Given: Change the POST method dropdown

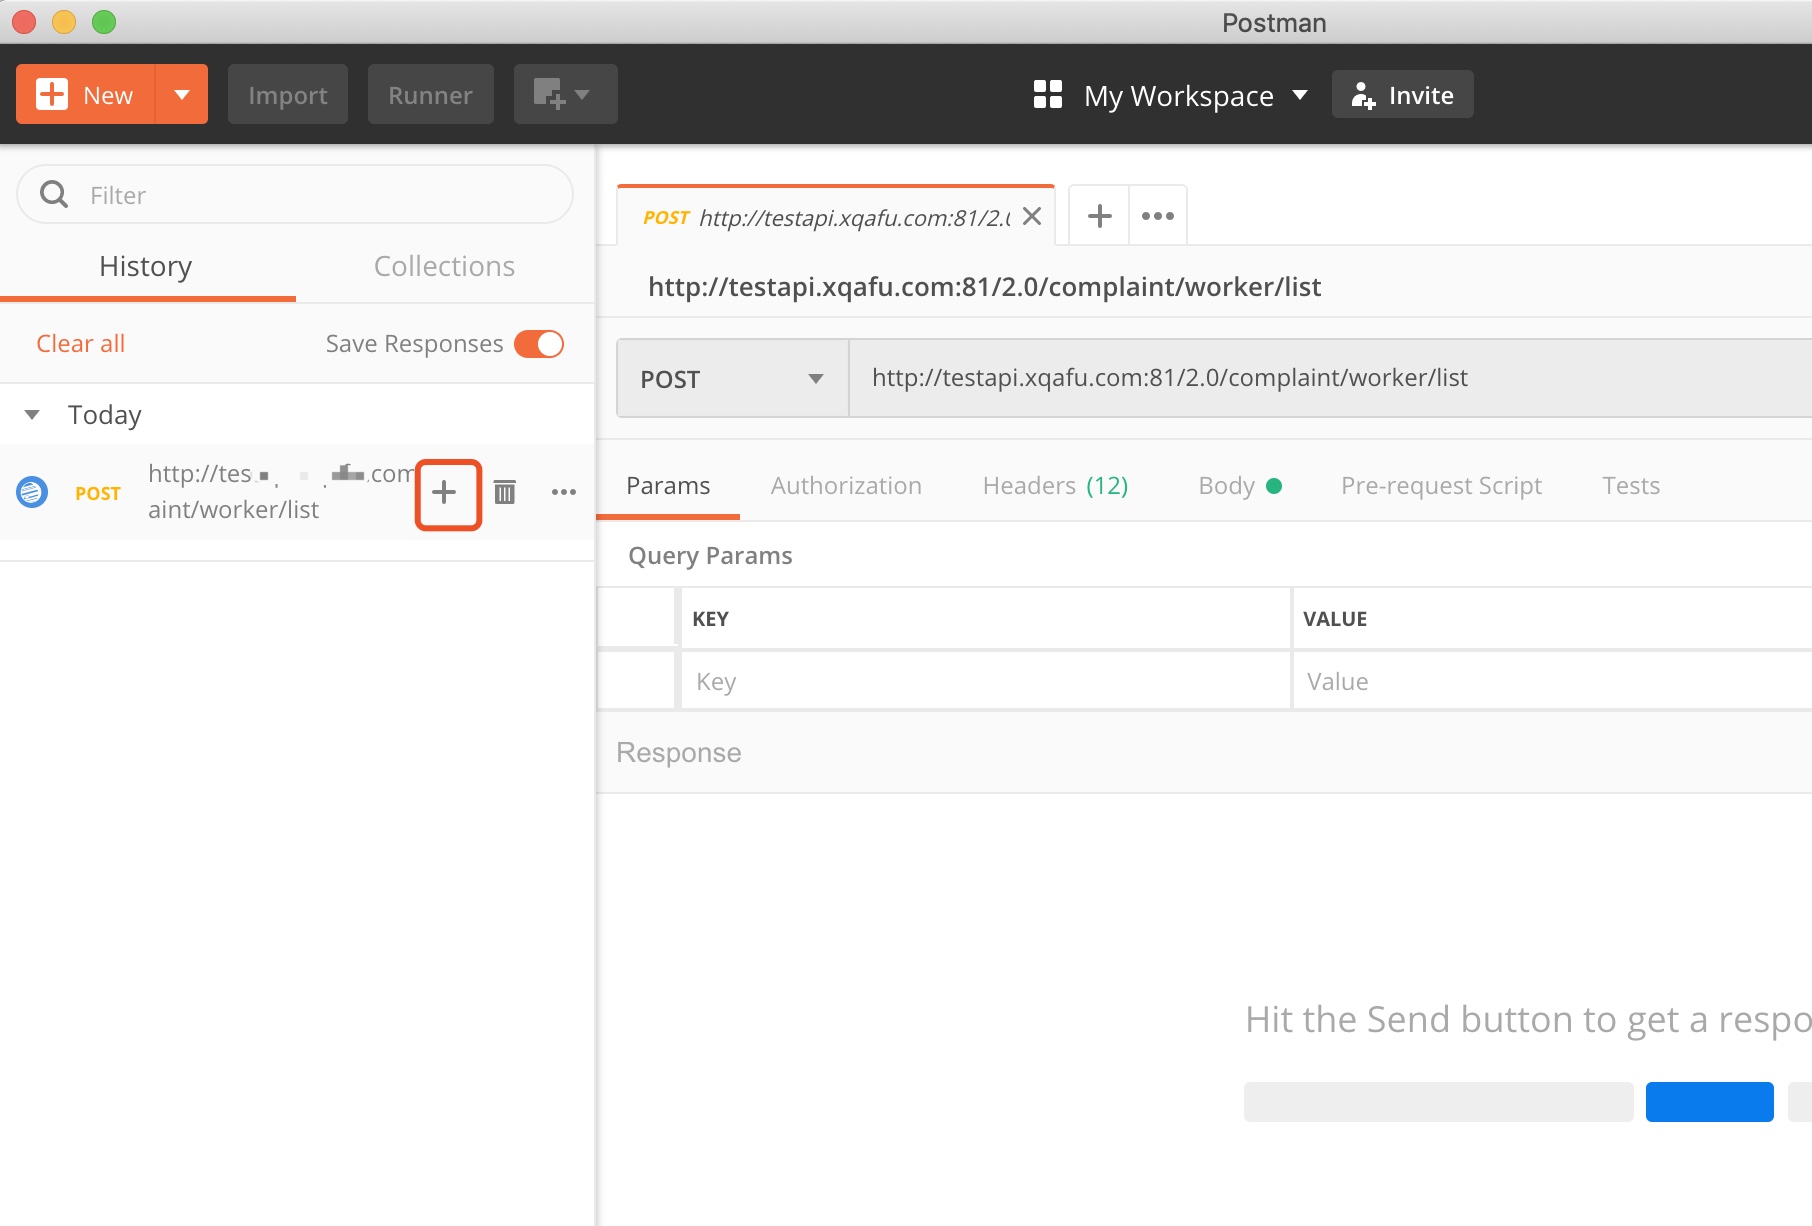Looking at the screenshot, I should click(733, 378).
